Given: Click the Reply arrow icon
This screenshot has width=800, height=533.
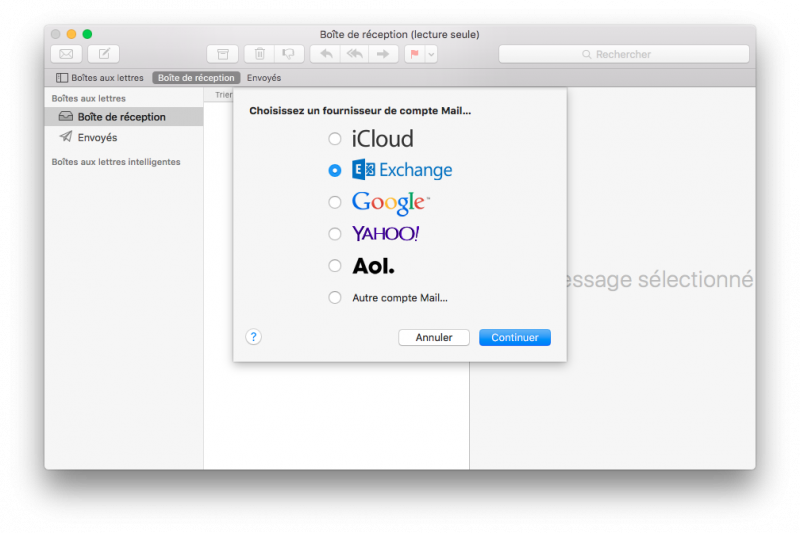Looking at the screenshot, I should [326, 54].
